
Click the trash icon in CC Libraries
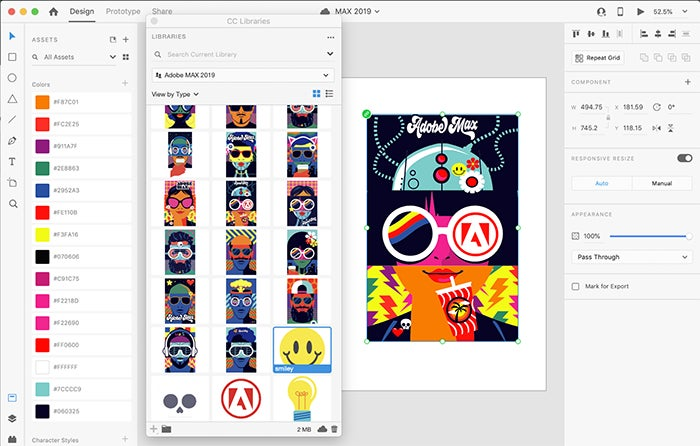334,429
